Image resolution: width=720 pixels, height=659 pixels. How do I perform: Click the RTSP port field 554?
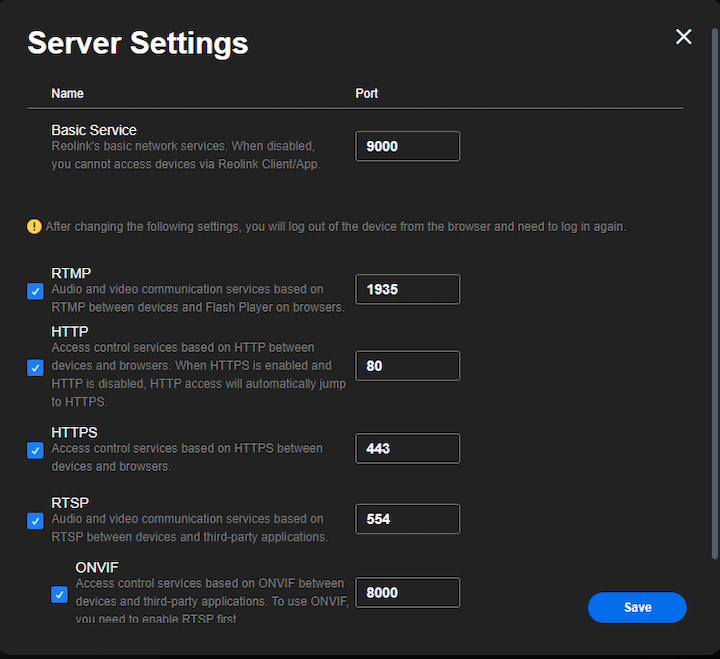pos(407,519)
